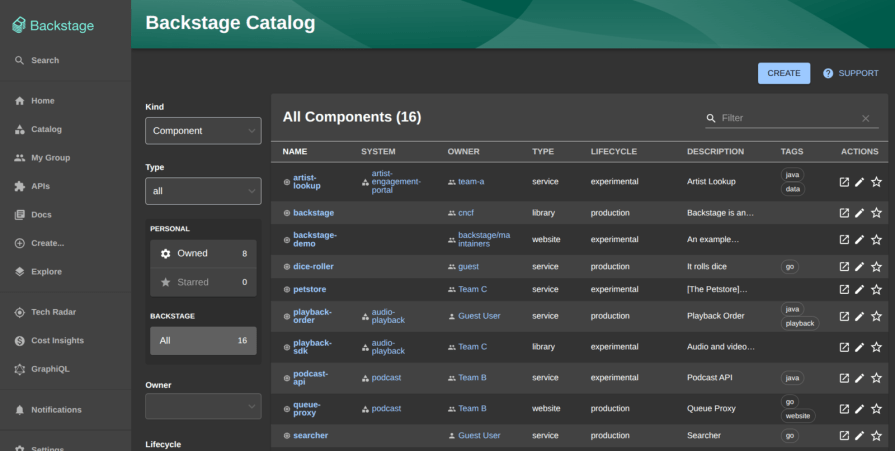Click the Cost Insights dollar icon
The width and height of the screenshot is (895, 451).
point(19,341)
